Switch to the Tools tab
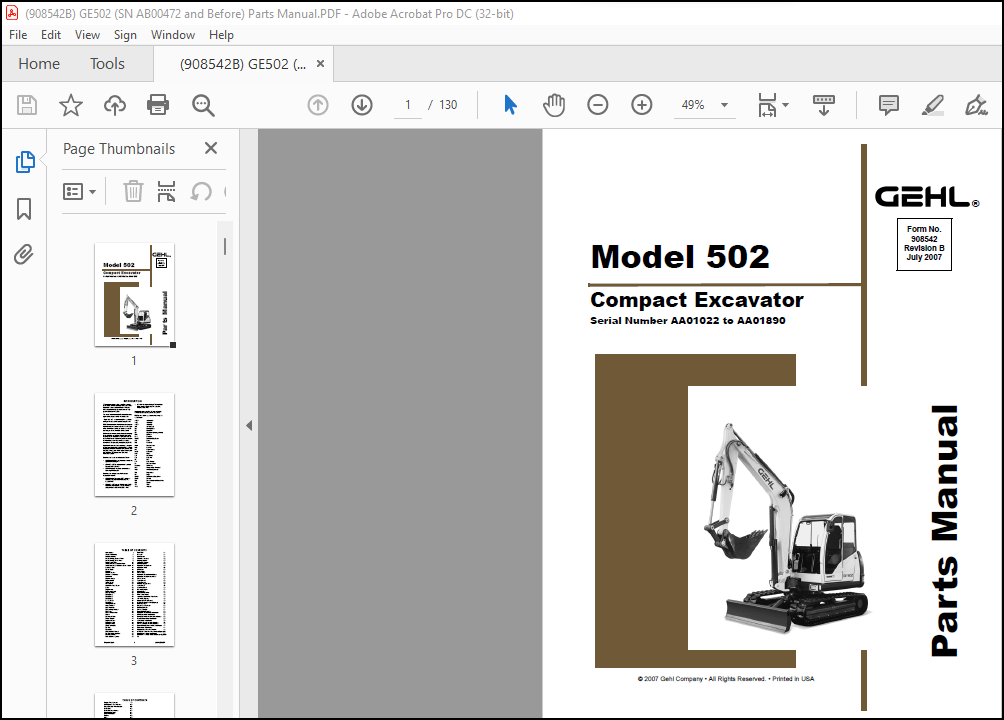The height and width of the screenshot is (720, 1004). point(107,63)
